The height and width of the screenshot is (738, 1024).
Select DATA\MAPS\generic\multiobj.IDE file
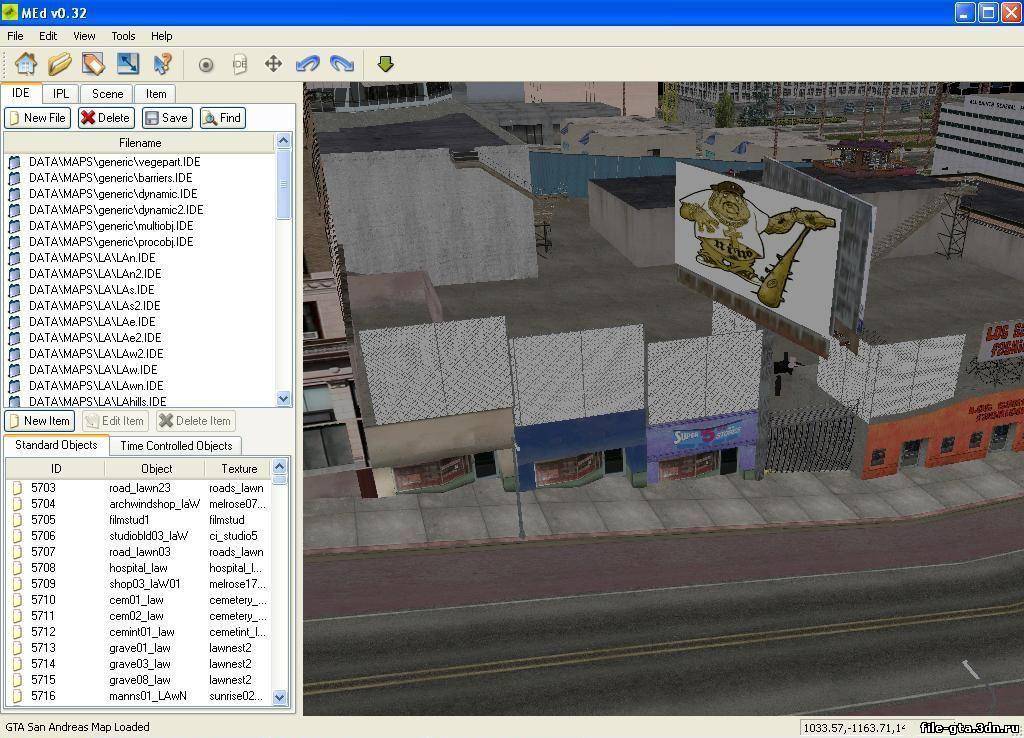coord(110,226)
